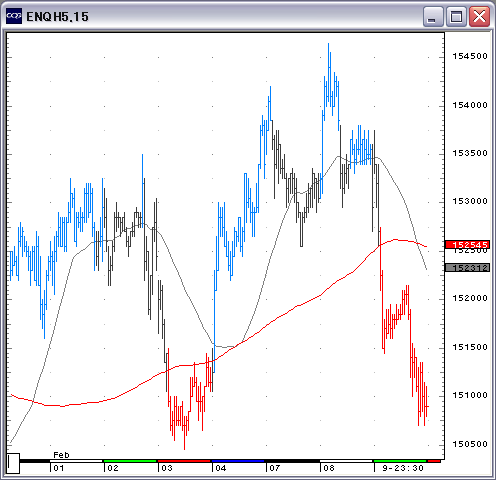Maximize the ENQH5,15 chart window
The height and width of the screenshot is (480, 496).
click(456, 16)
